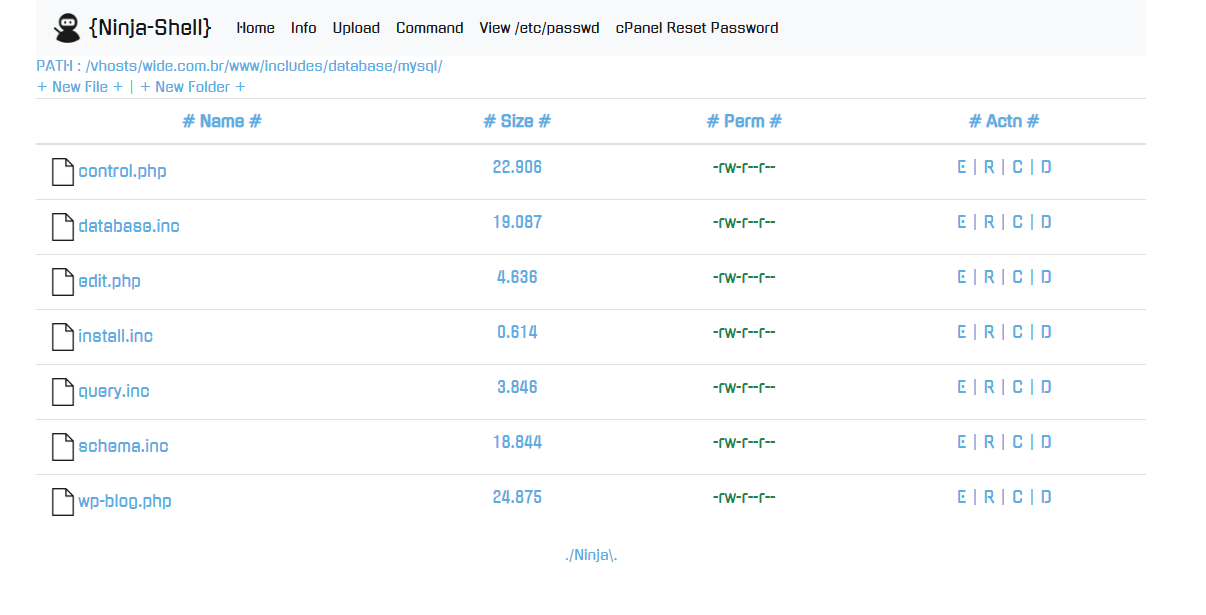Click the C action for query.inc
The image size is (1206, 615).
1017,387
